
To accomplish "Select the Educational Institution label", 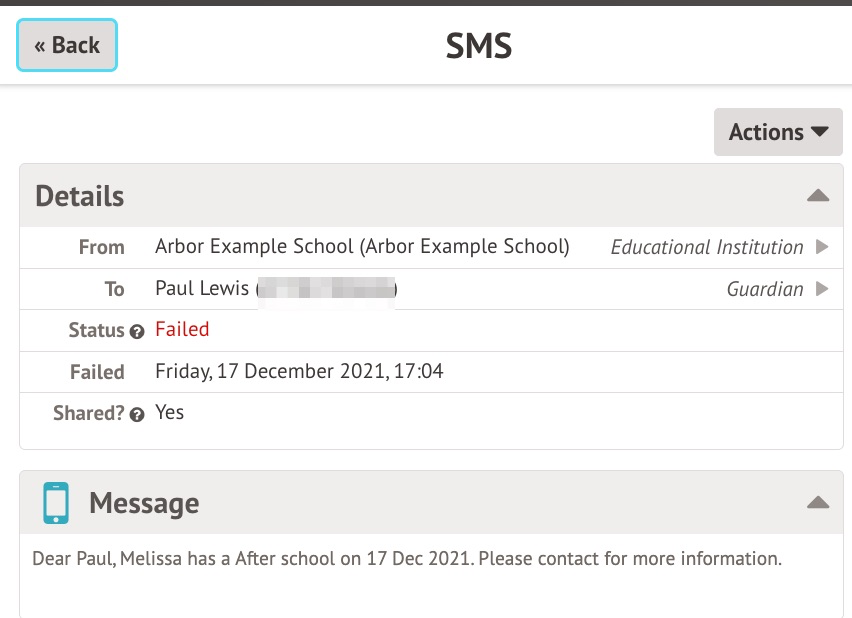I will point(706,247).
